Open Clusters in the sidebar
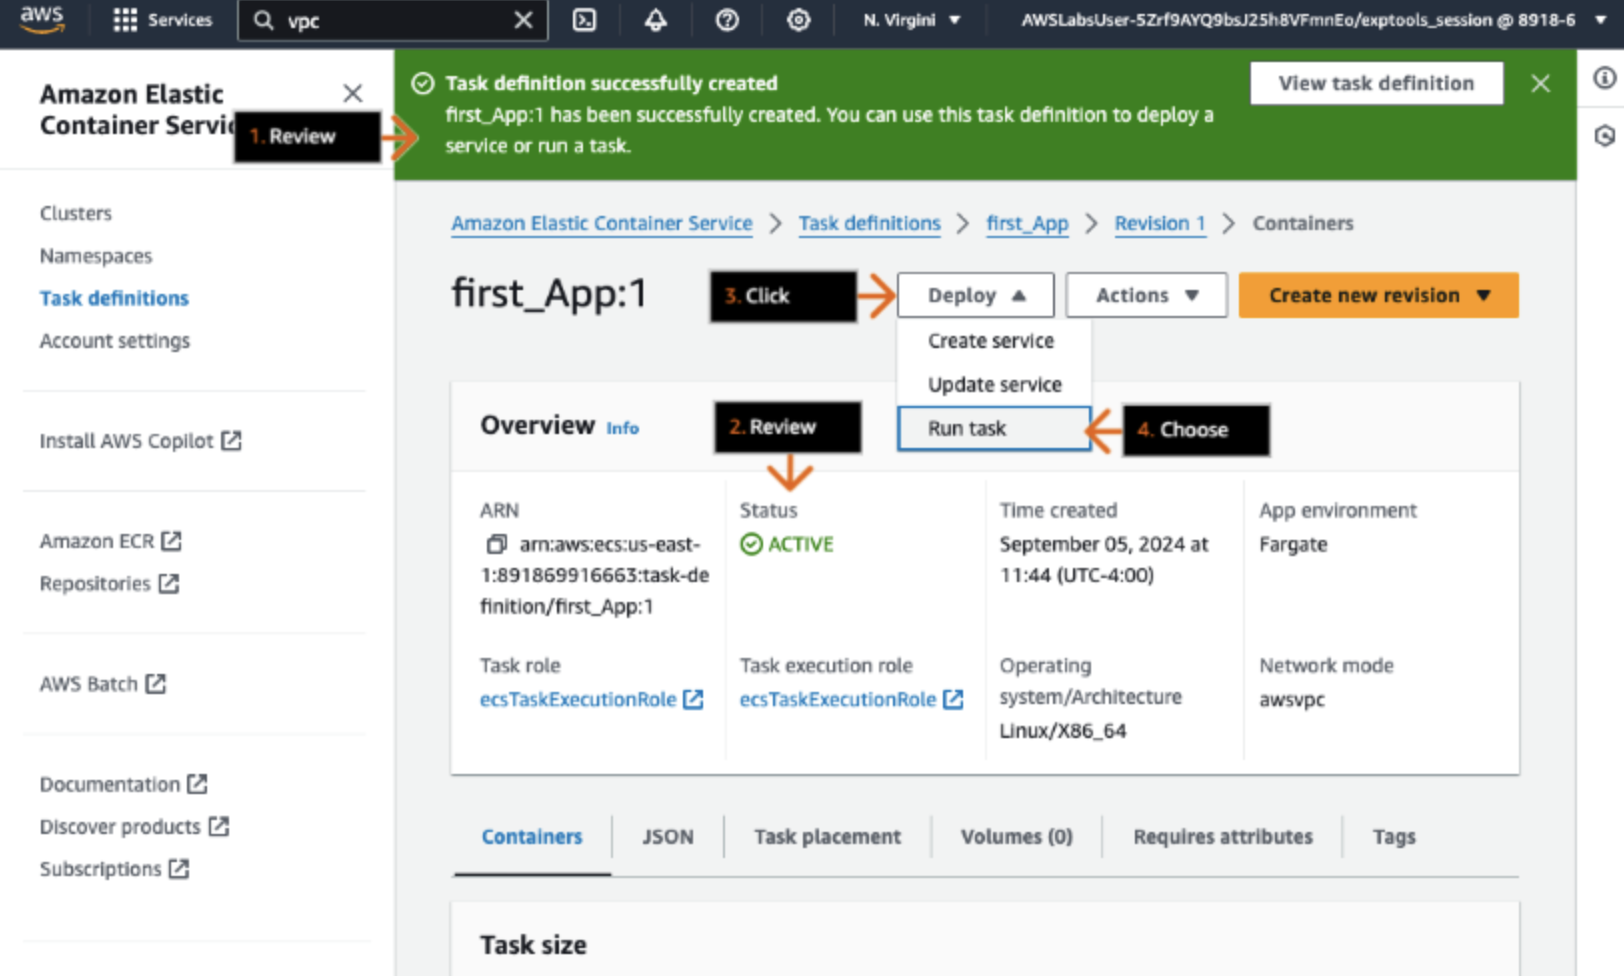Viewport: 1624px width, 976px height. pos(76,213)
